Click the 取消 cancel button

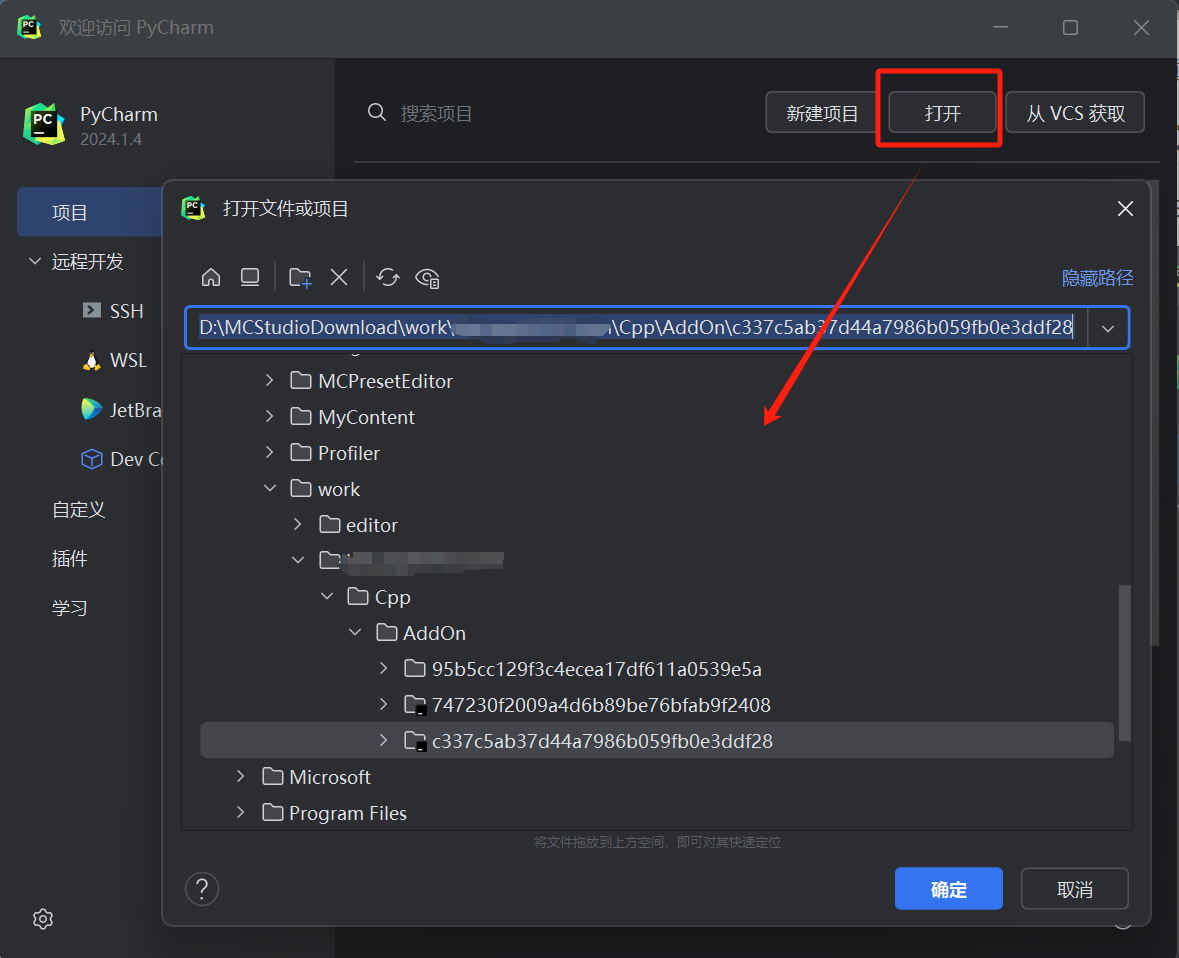(1074, 889)
